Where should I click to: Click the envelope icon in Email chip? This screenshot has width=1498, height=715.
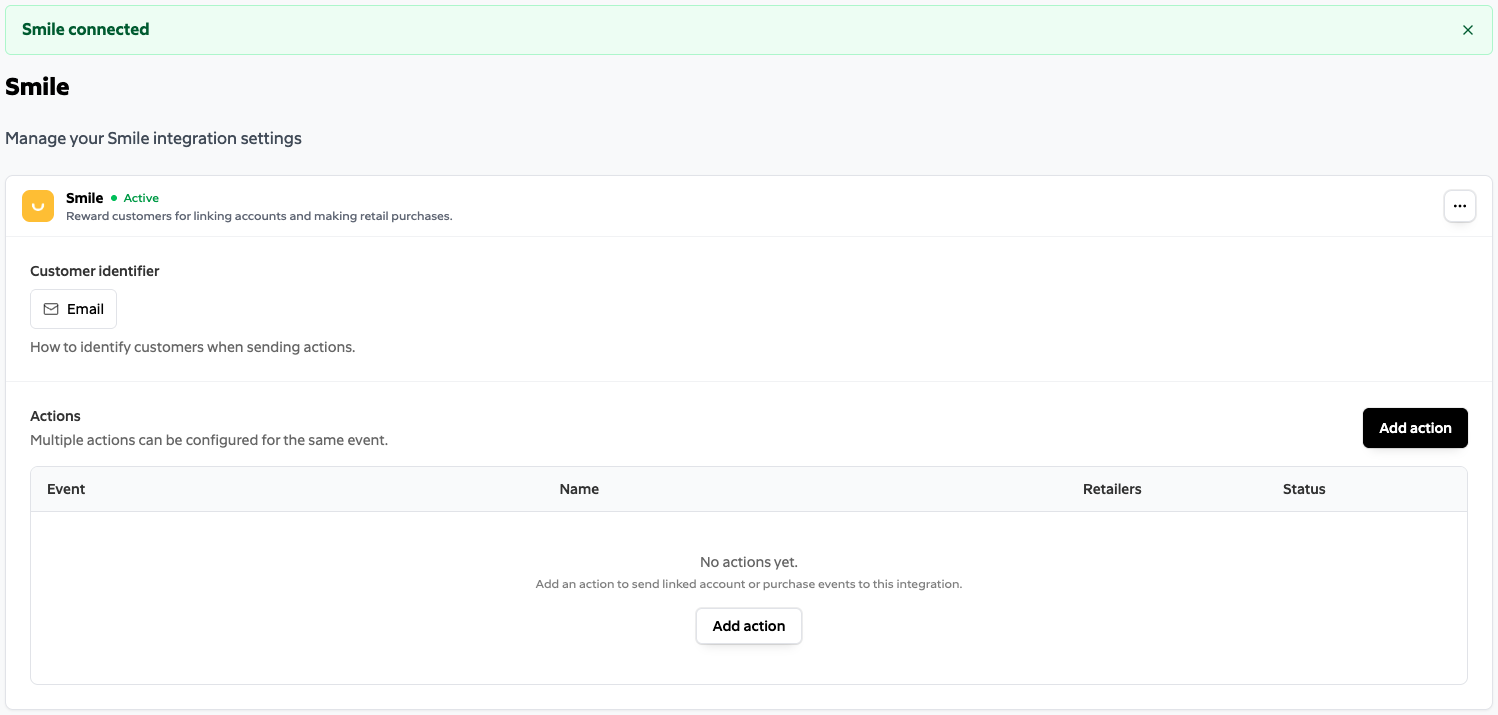pos(51,309)
